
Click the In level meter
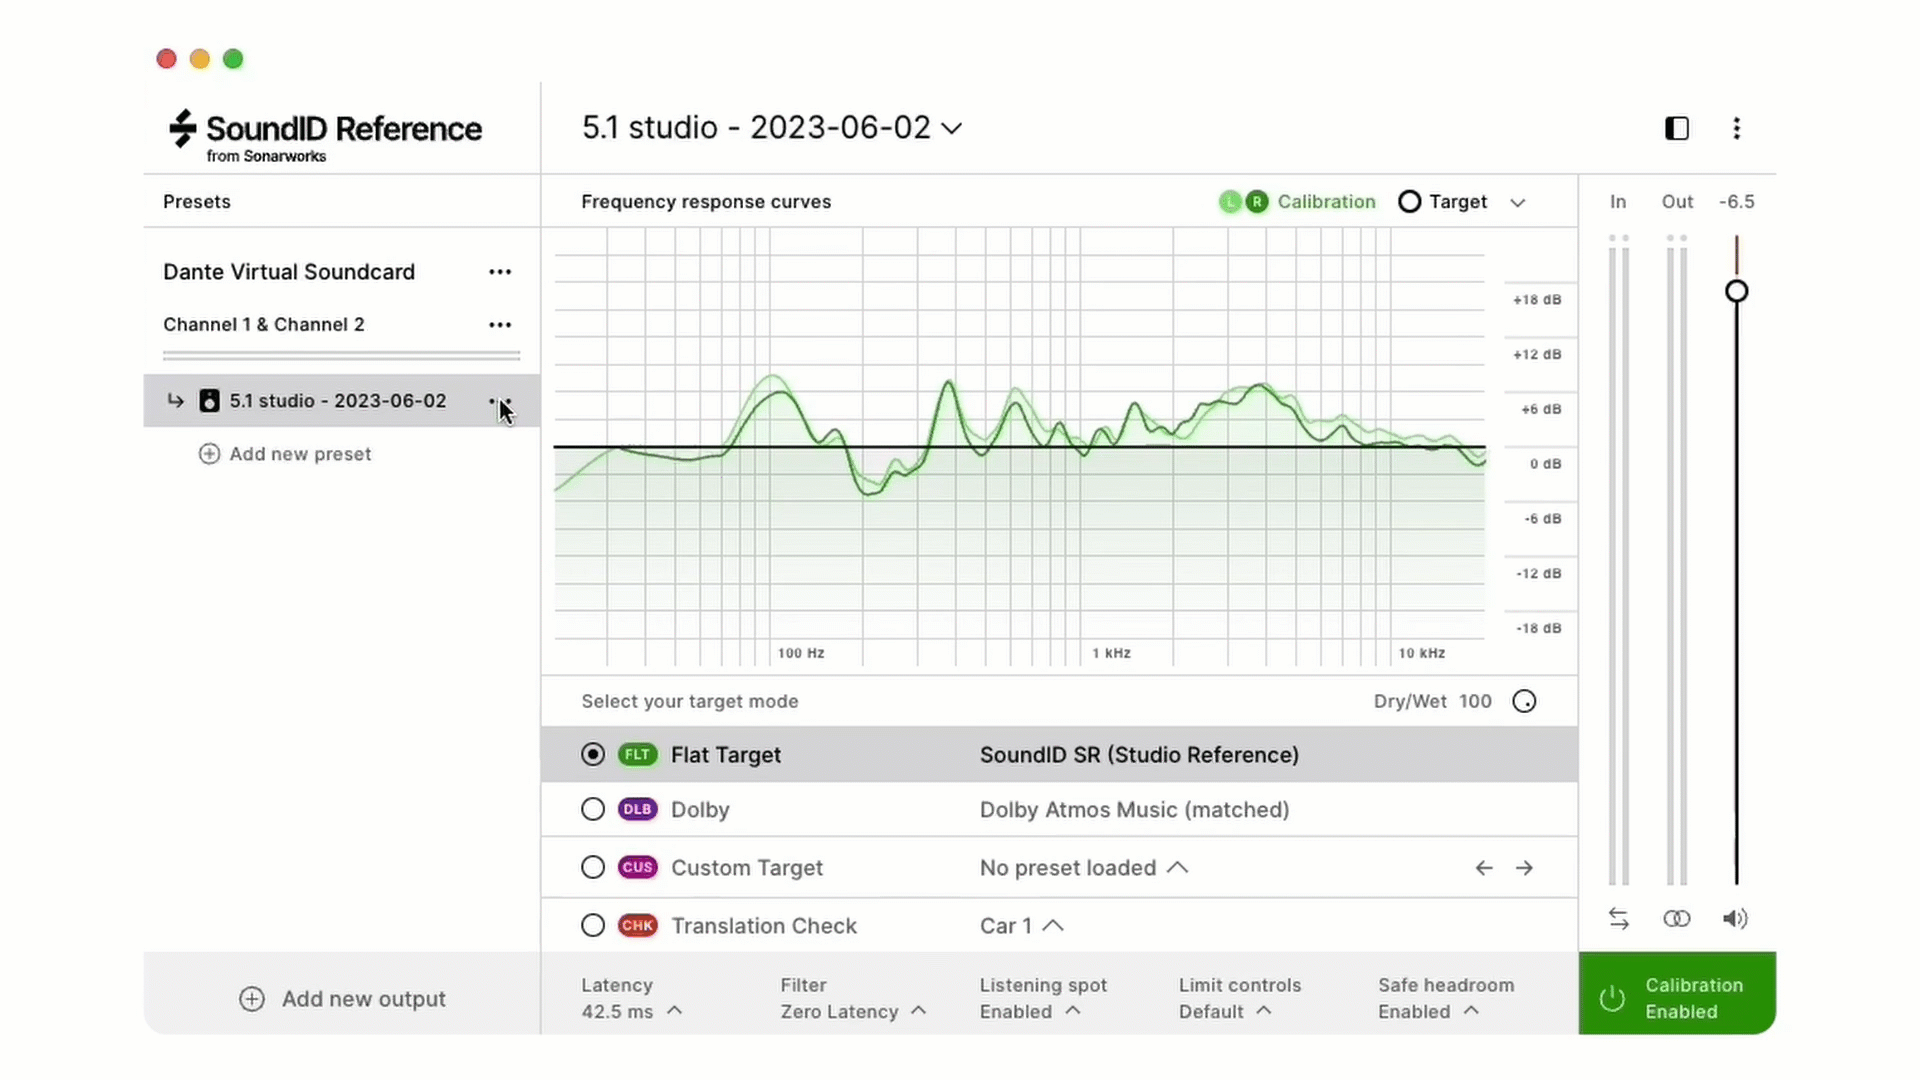[x=1619, y=560]
